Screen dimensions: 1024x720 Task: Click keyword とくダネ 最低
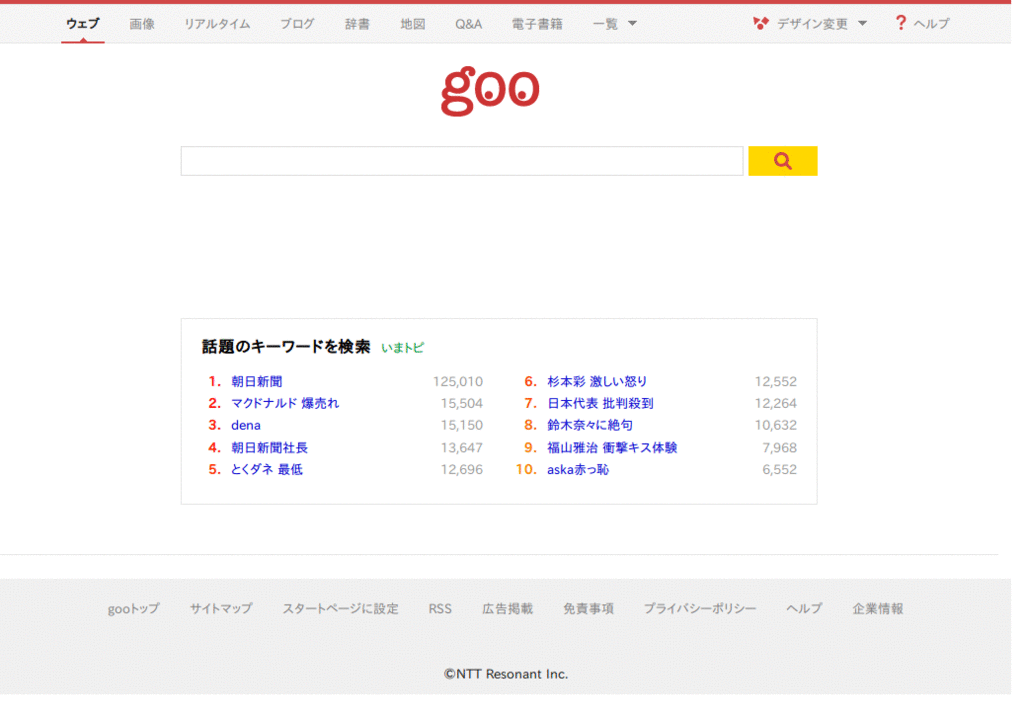[x=266, y=469]
